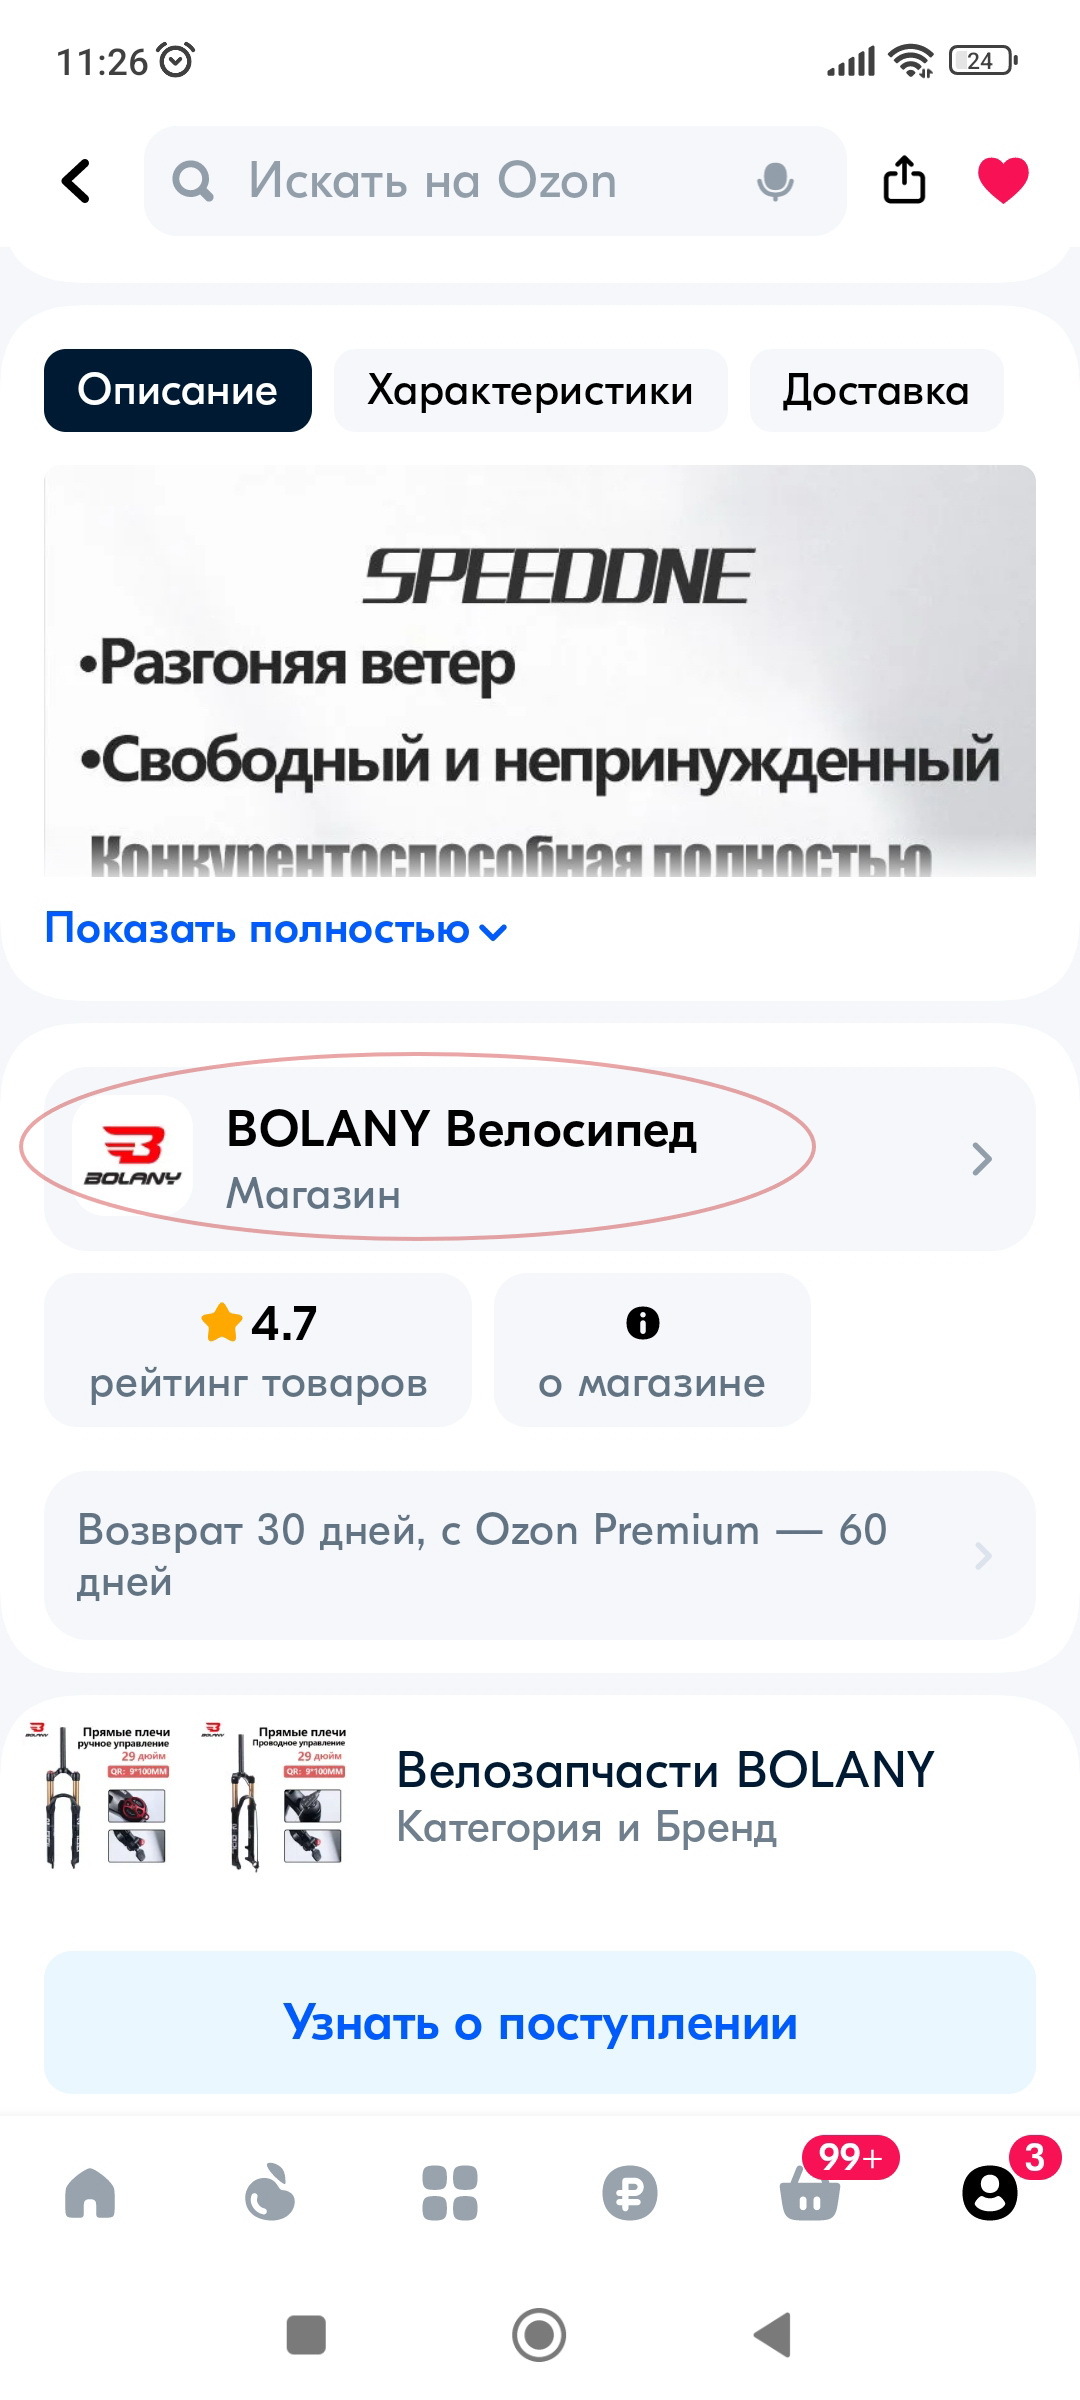Go to the home tab icon
The width and height of the screenshot is (1080, 2400).
tap(90, 2193)
